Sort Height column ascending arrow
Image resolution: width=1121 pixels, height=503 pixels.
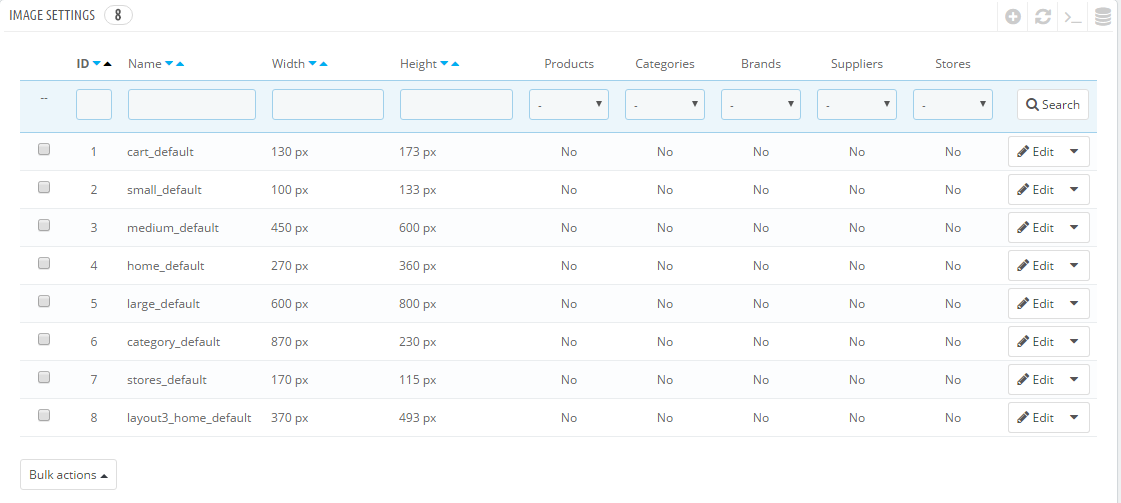[x=455, y=64]
